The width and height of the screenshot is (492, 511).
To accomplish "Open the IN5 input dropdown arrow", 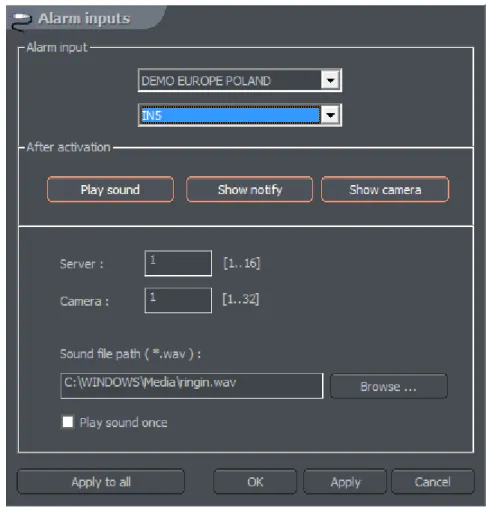I will [x=330, y=115].
